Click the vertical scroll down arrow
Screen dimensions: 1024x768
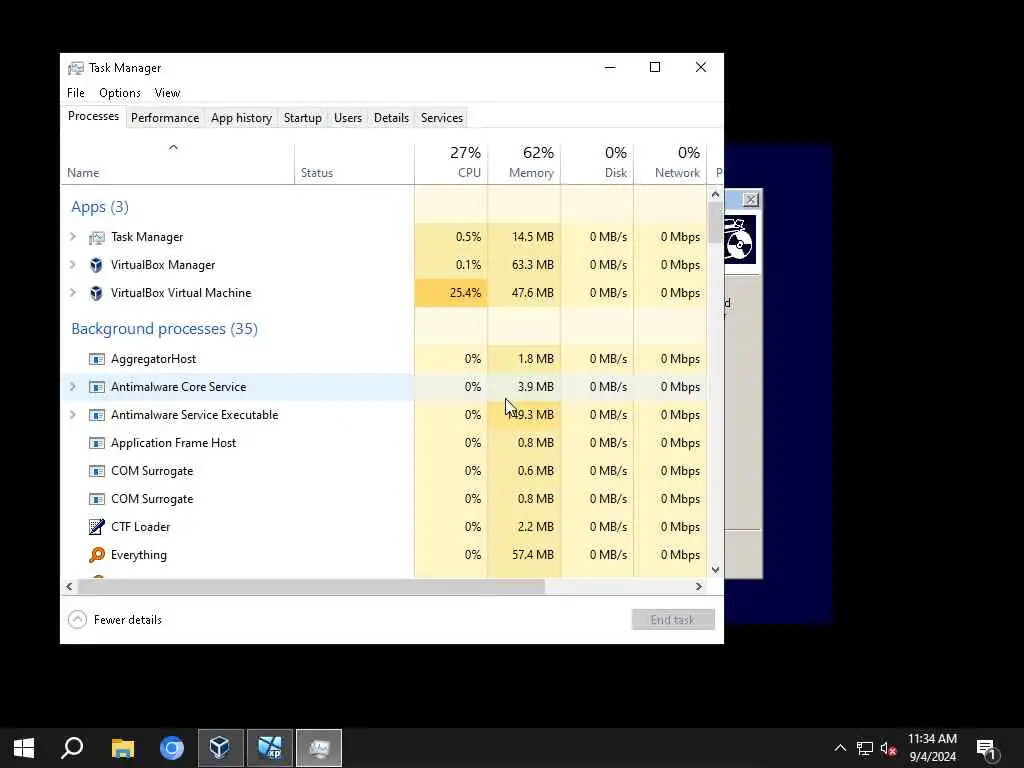coord(715,569)
